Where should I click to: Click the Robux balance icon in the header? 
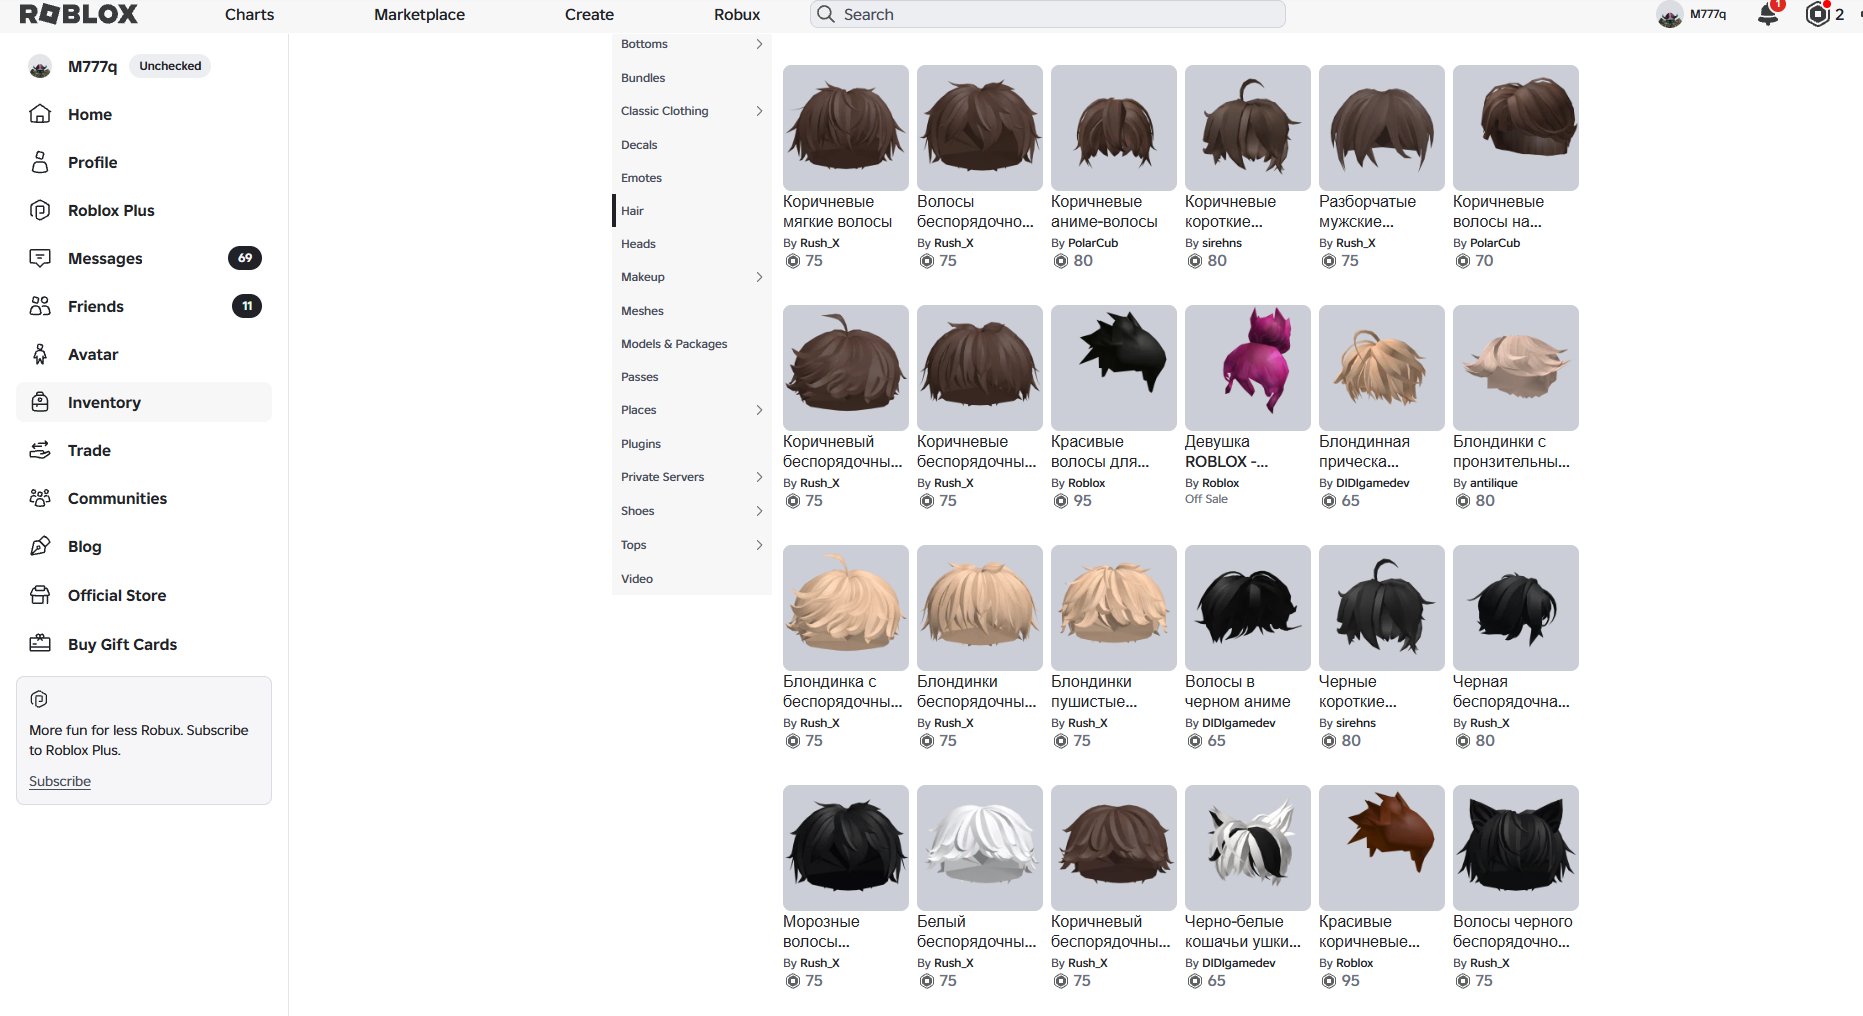(x=1817, y=14)
